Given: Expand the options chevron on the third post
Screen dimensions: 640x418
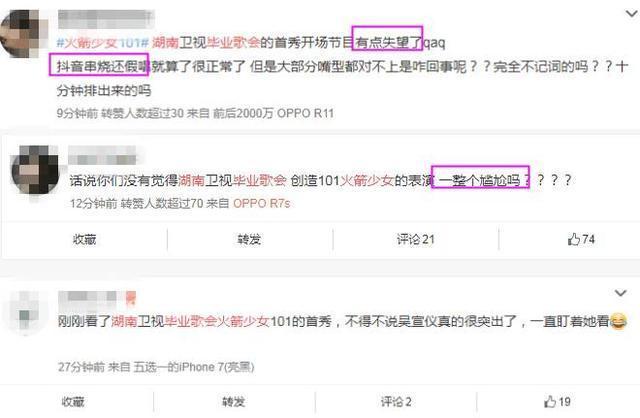Looking at the screenshot, I should click(620, 293).
